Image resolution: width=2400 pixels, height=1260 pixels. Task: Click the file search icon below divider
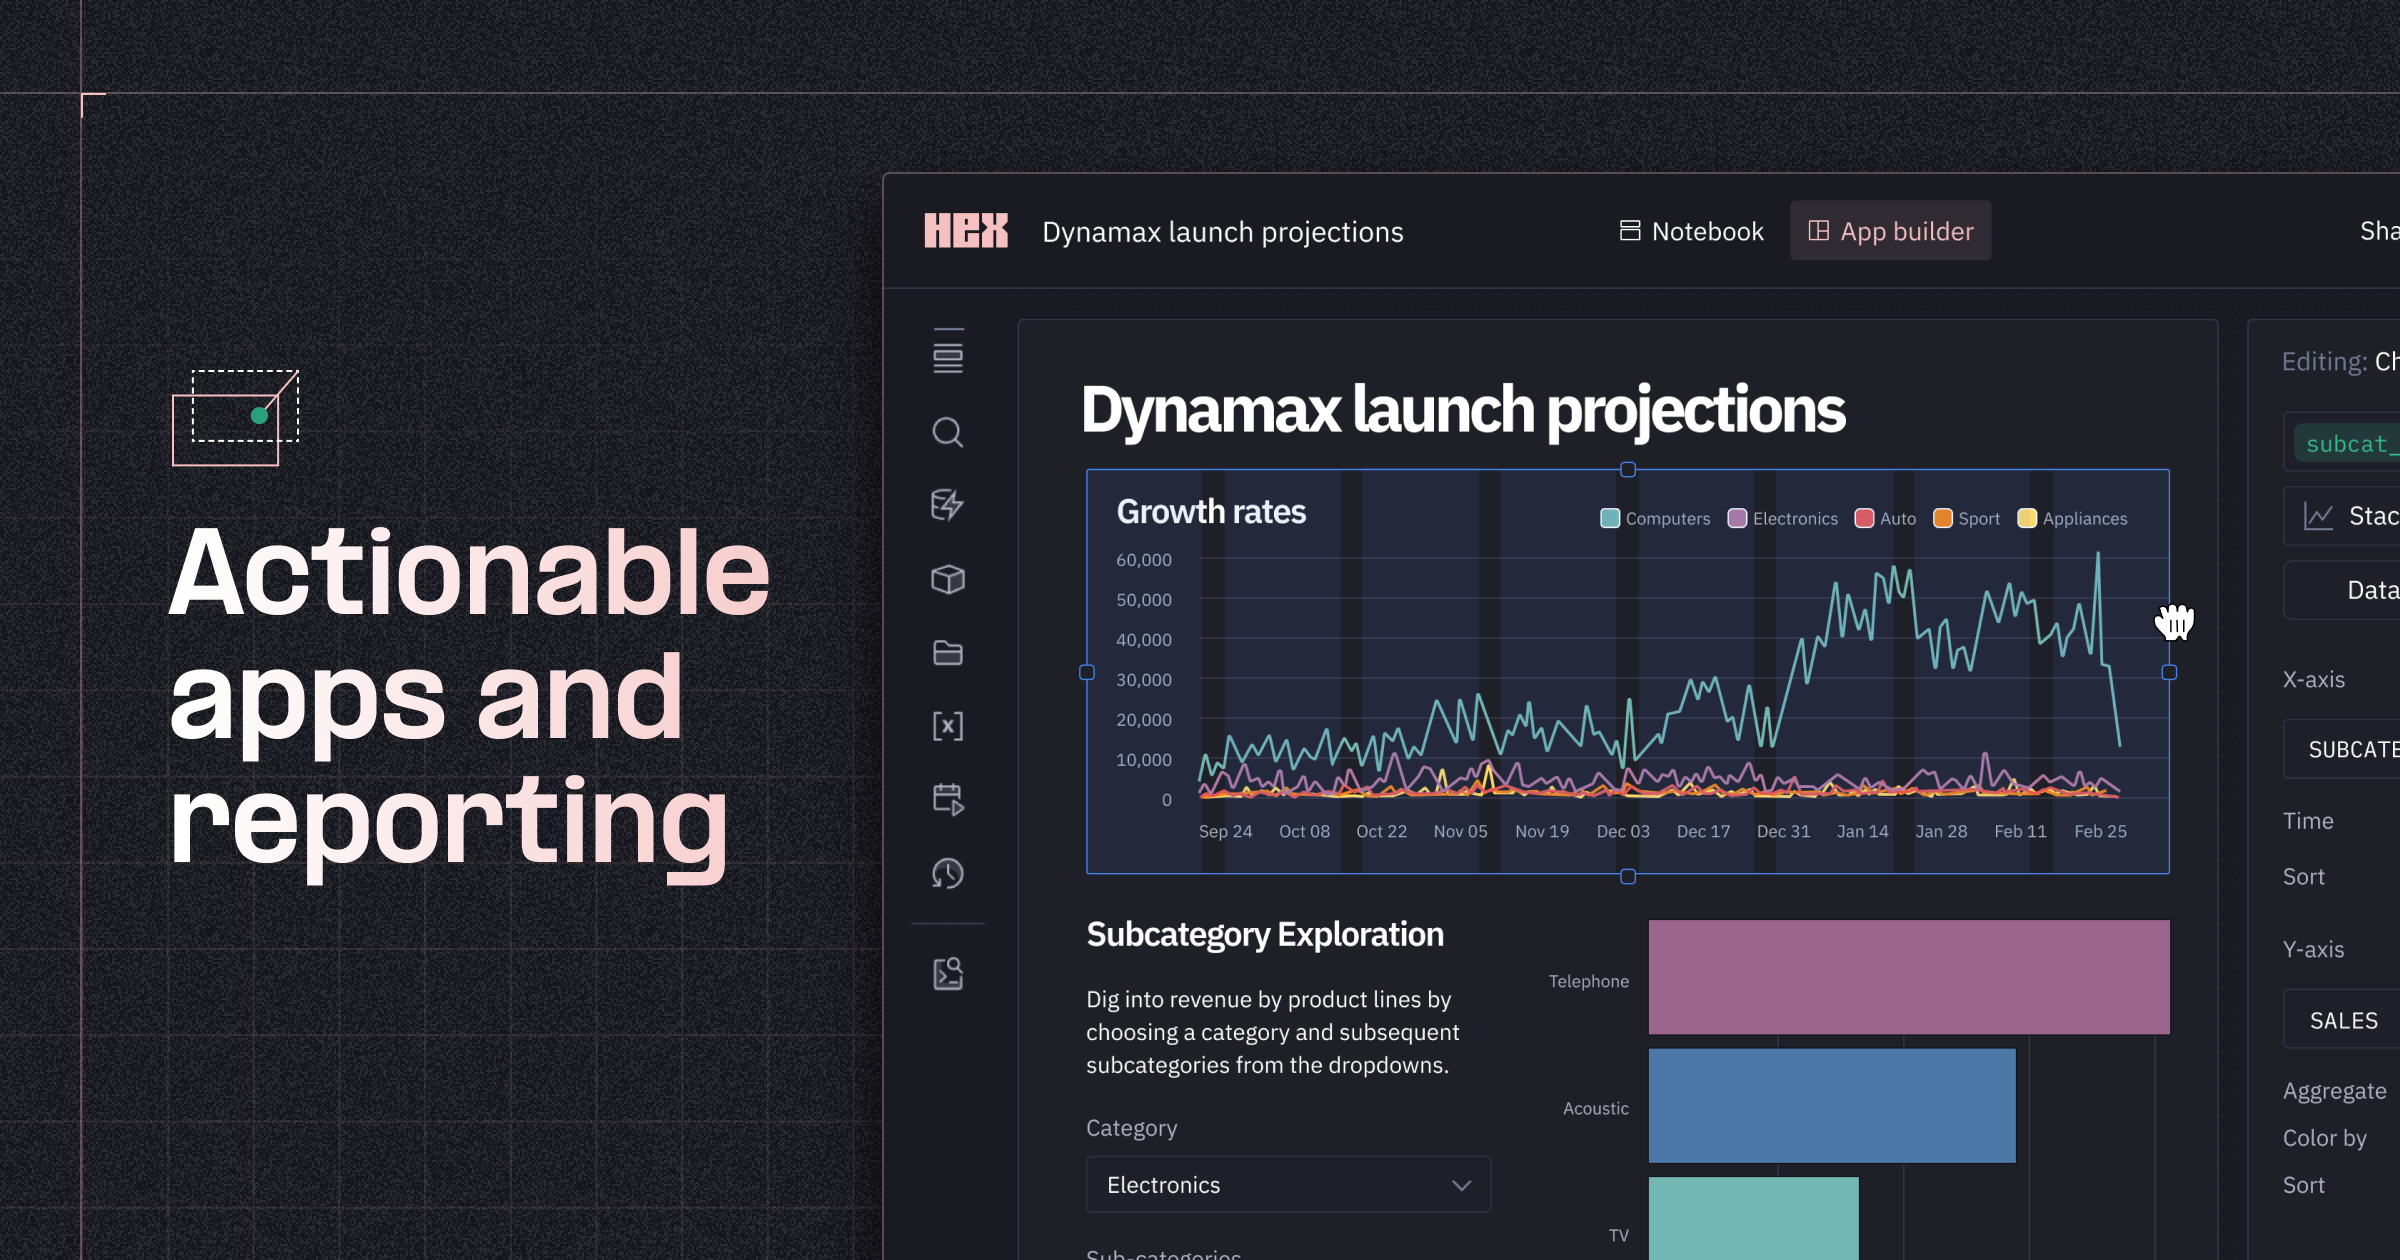[947, 973]
